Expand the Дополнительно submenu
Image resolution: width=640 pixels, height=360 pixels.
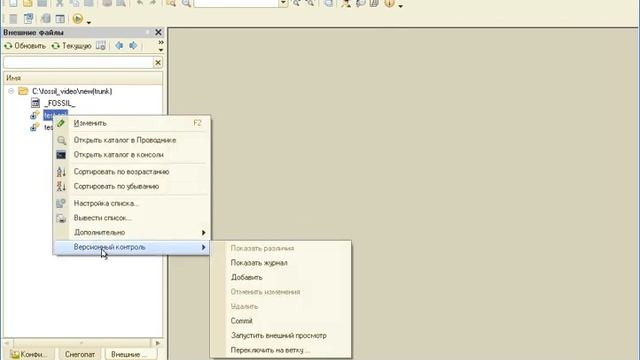pyautogui.click(x=132, y=233)
